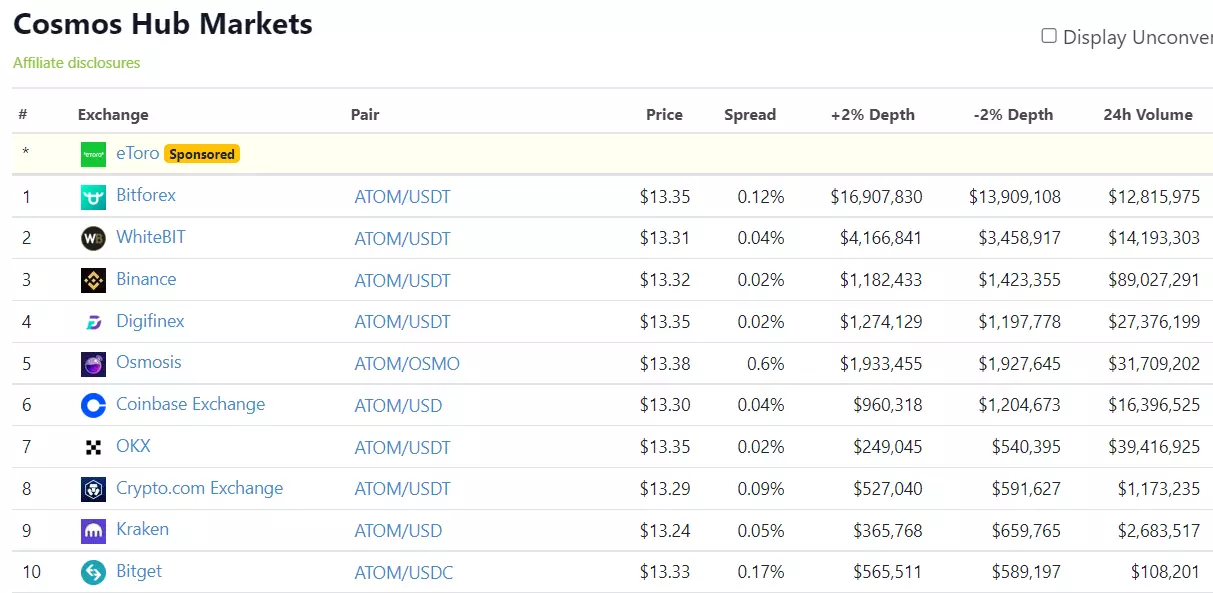Open the ATOM/USDC pair on Bitget
This screenshot has width=1213, height=593.
pyautogui.click(x=403, y=573)
